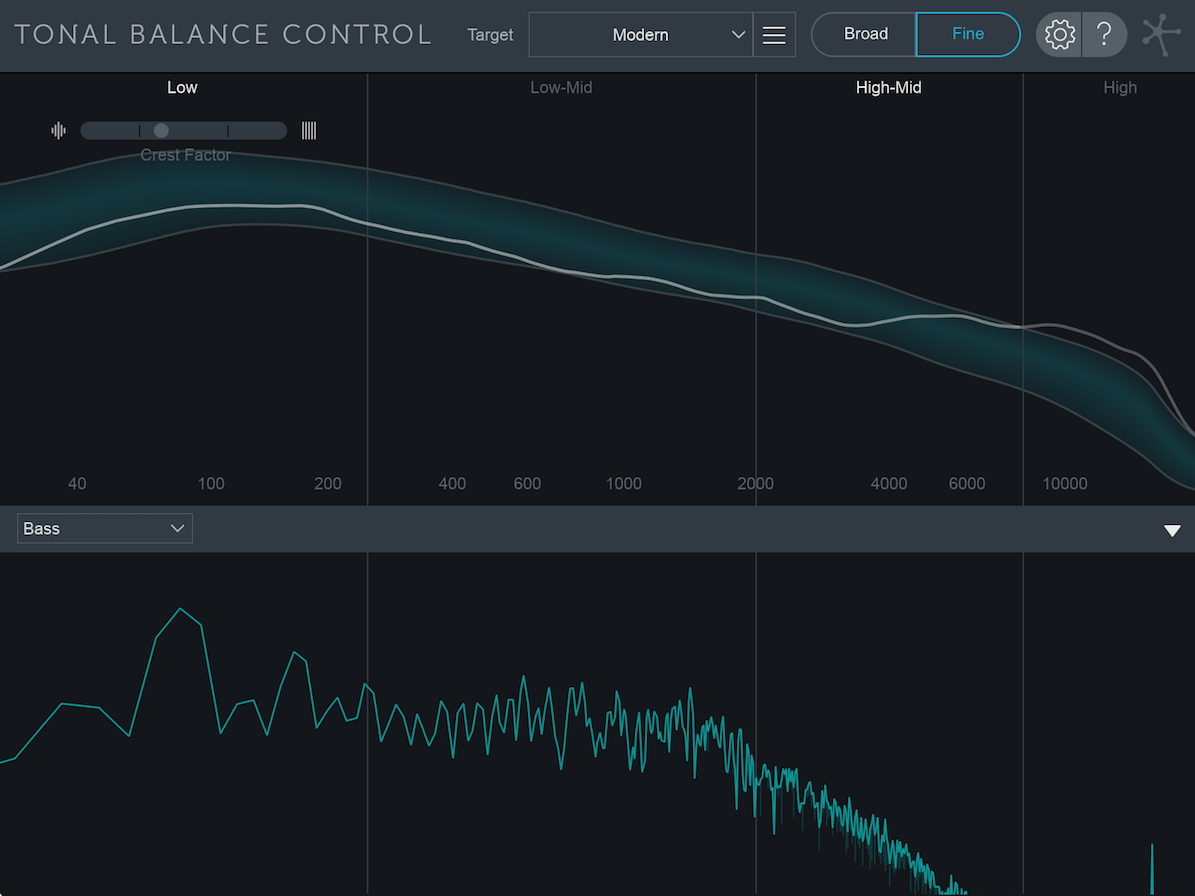This screenshot has width=1195, height=896.
Task: Click the iZotope logo icon
Action: (1161, 34)
